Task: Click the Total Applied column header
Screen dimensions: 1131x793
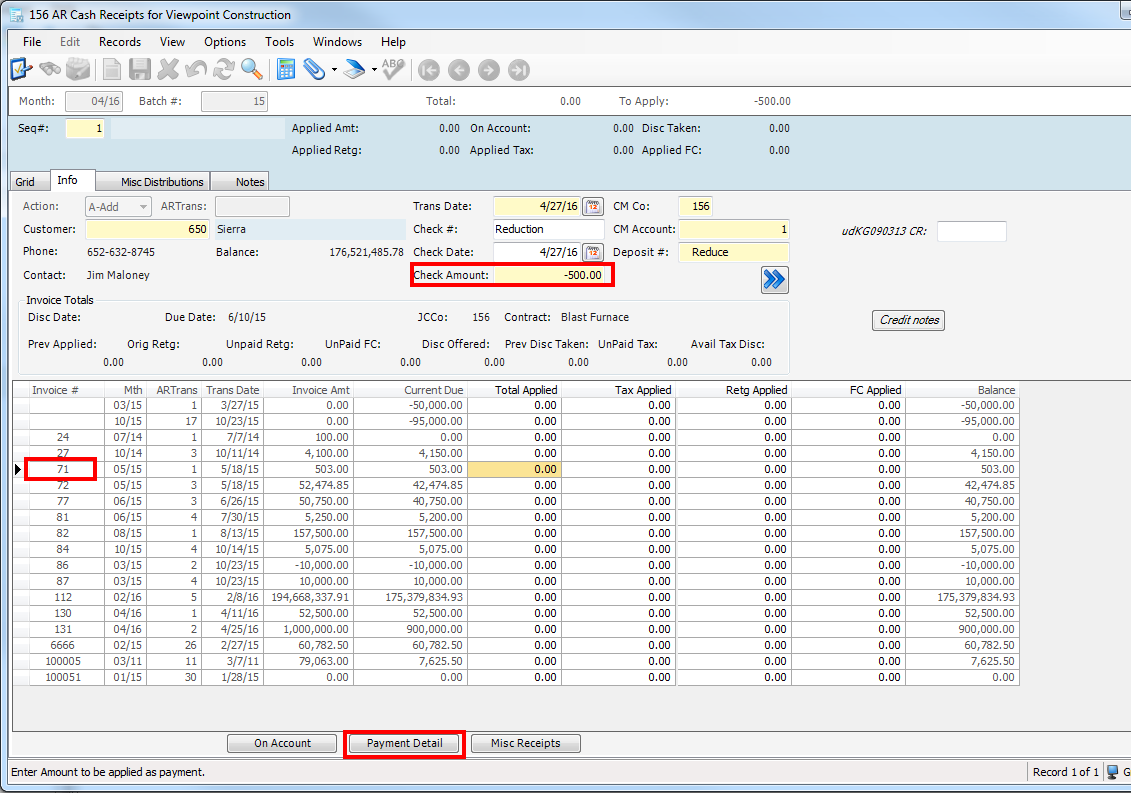Action: coord(514,390)
